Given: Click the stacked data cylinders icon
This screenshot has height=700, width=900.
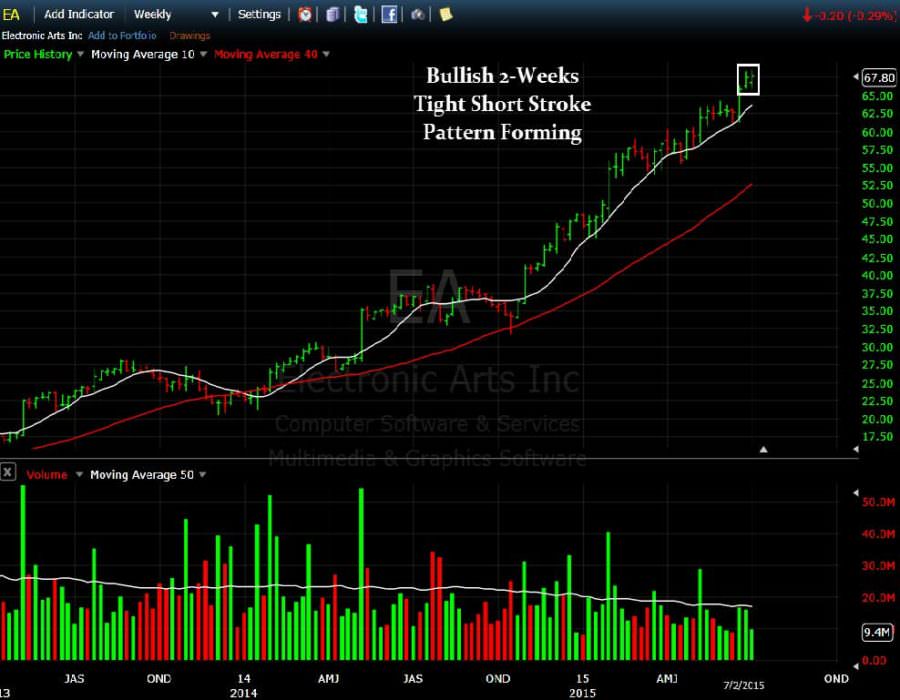Looking at the screenshot, I should tap(333, 14).
